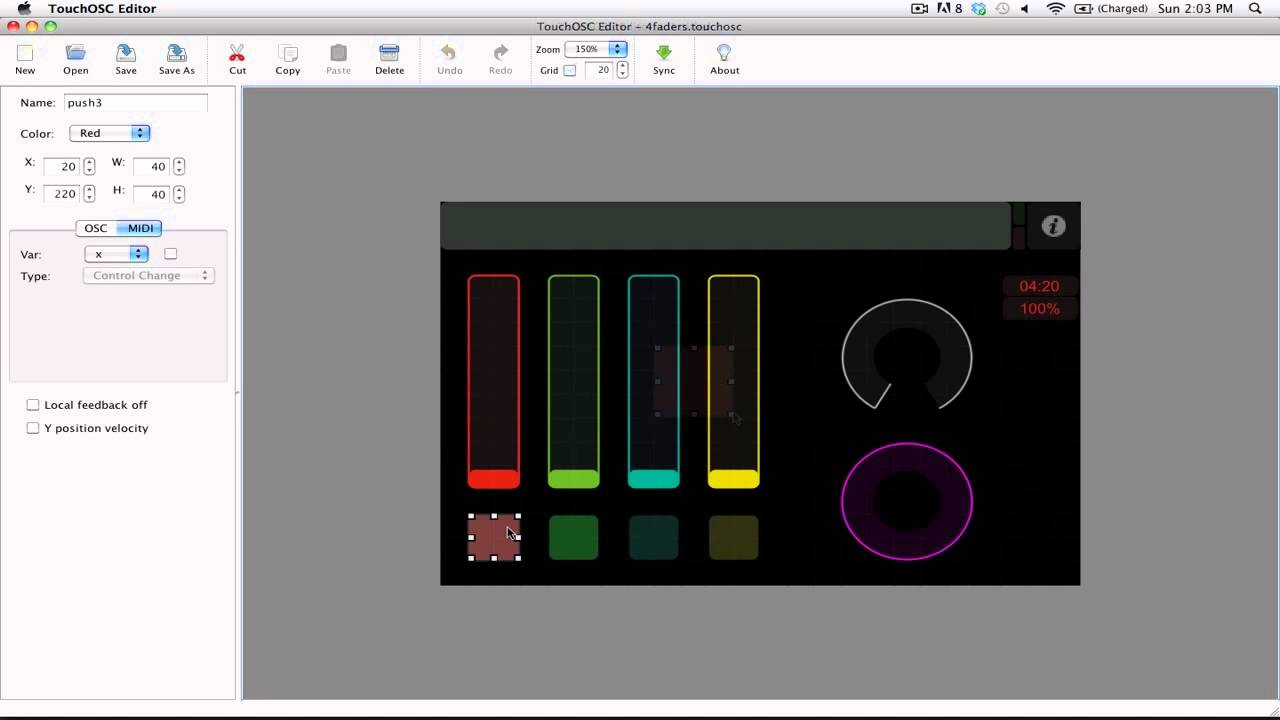Delete the selected push3 control
The image size is (1280, 720).
389,54
